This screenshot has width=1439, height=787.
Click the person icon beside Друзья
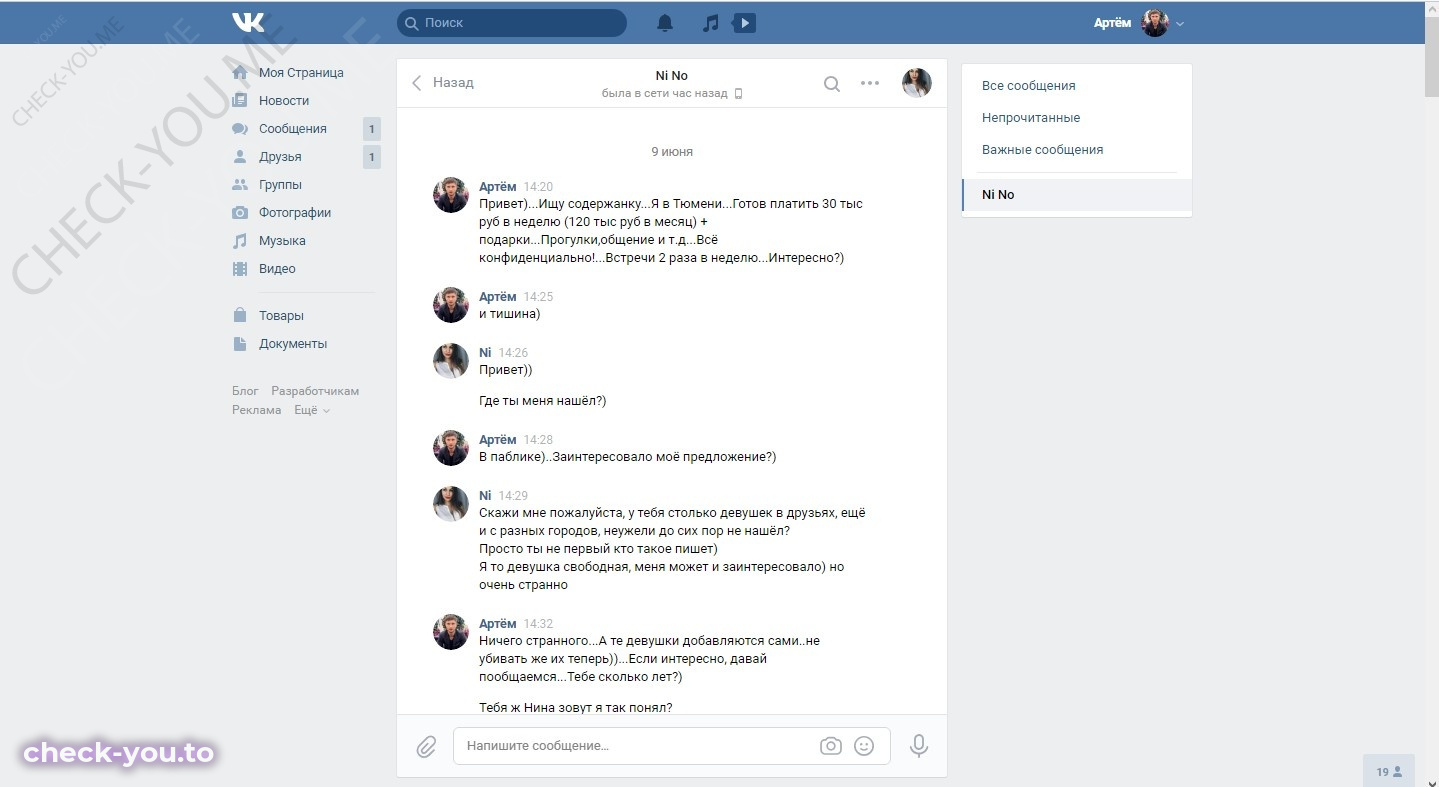coord(240,157)
